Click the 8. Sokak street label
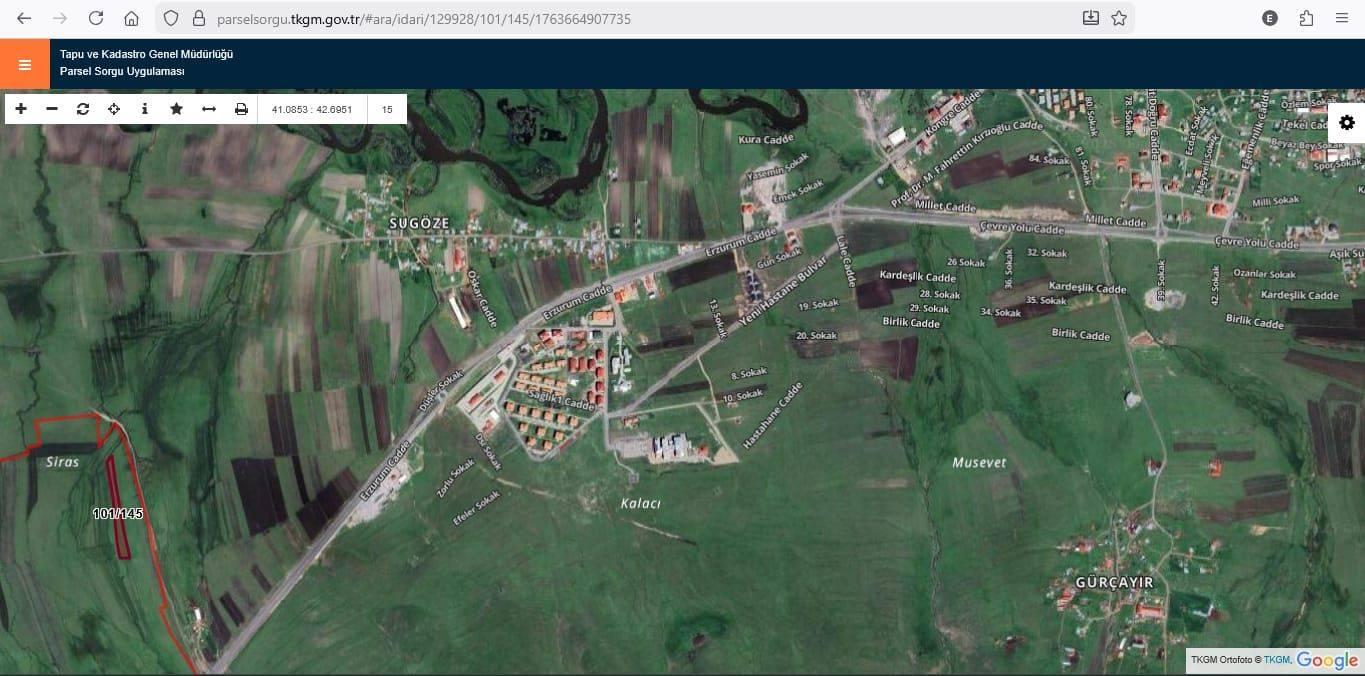The height and width of the screenshot is (676, 1365). coord(749,373)
